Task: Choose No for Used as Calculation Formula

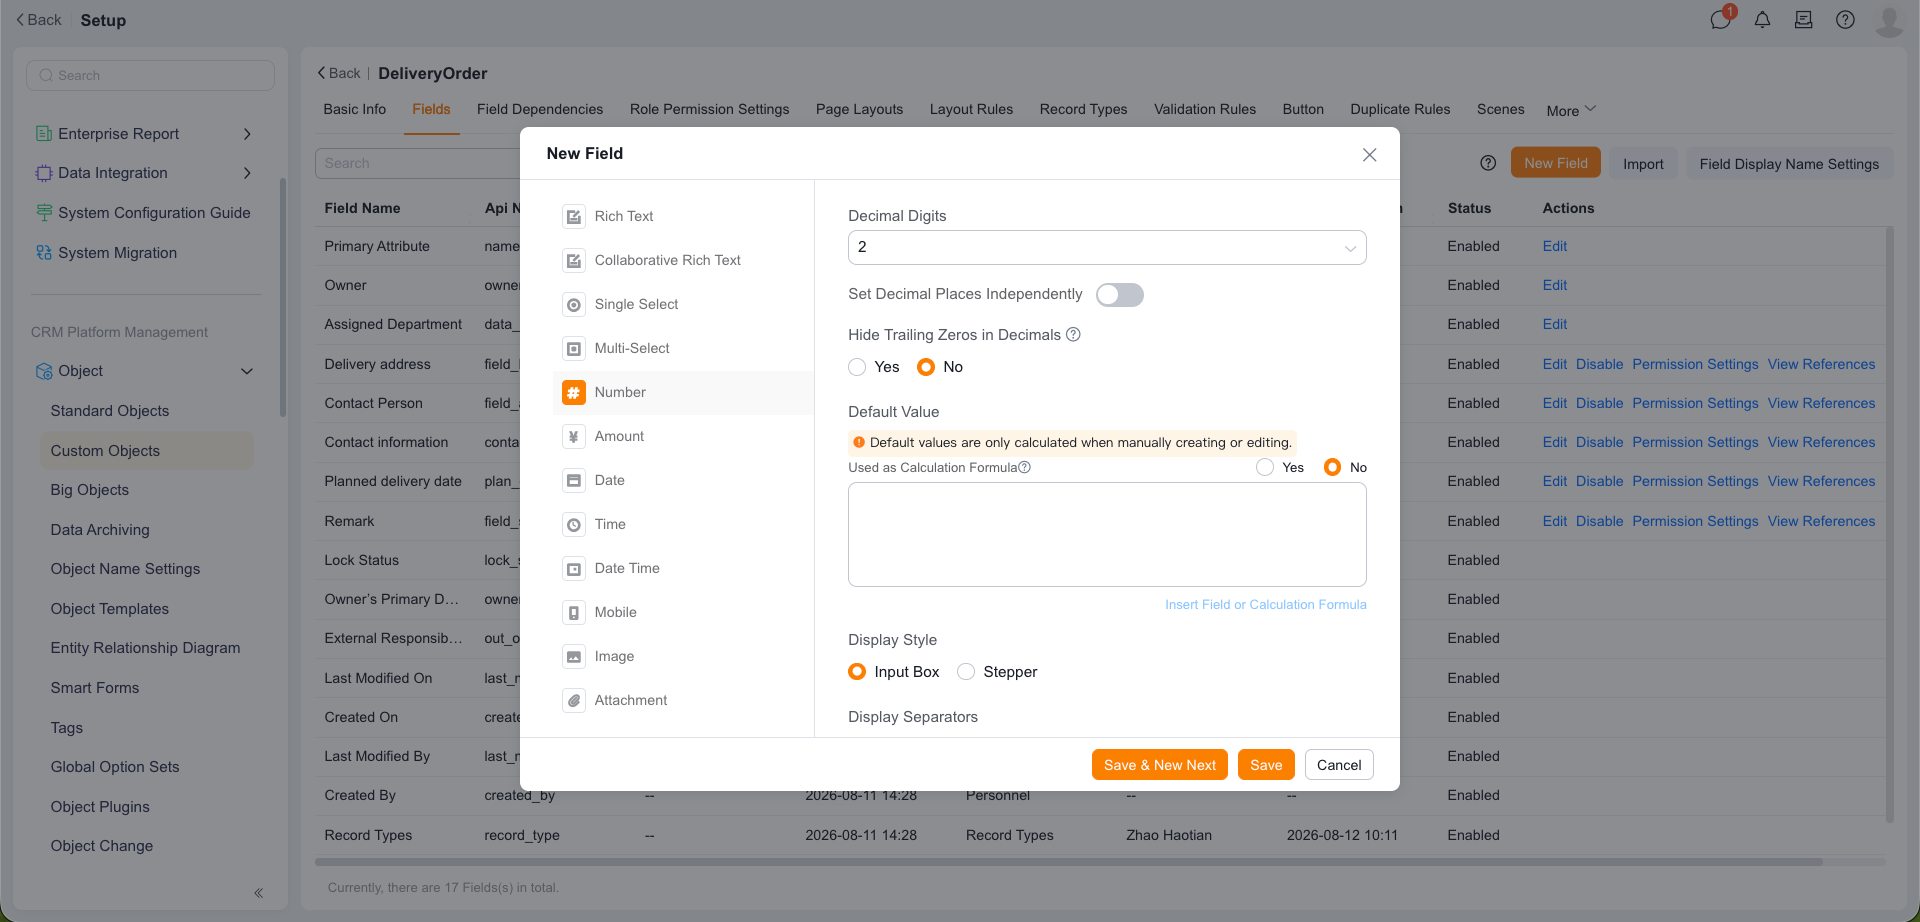Action: tap(1332, 467)
